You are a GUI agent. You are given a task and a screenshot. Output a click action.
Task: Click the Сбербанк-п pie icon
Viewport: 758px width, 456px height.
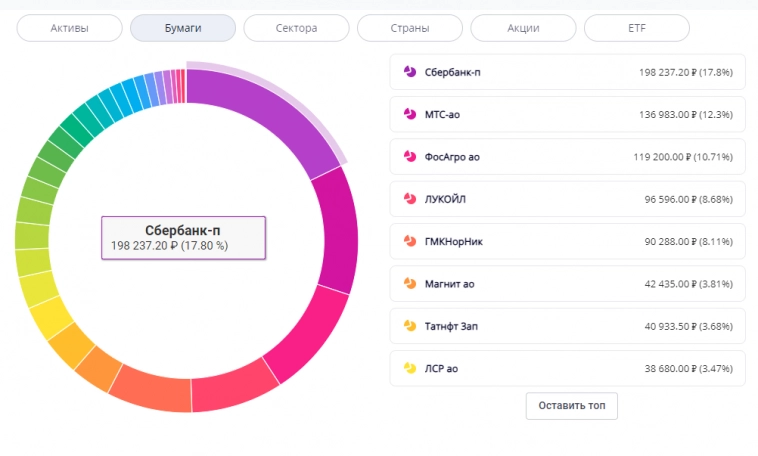(409, 72)
